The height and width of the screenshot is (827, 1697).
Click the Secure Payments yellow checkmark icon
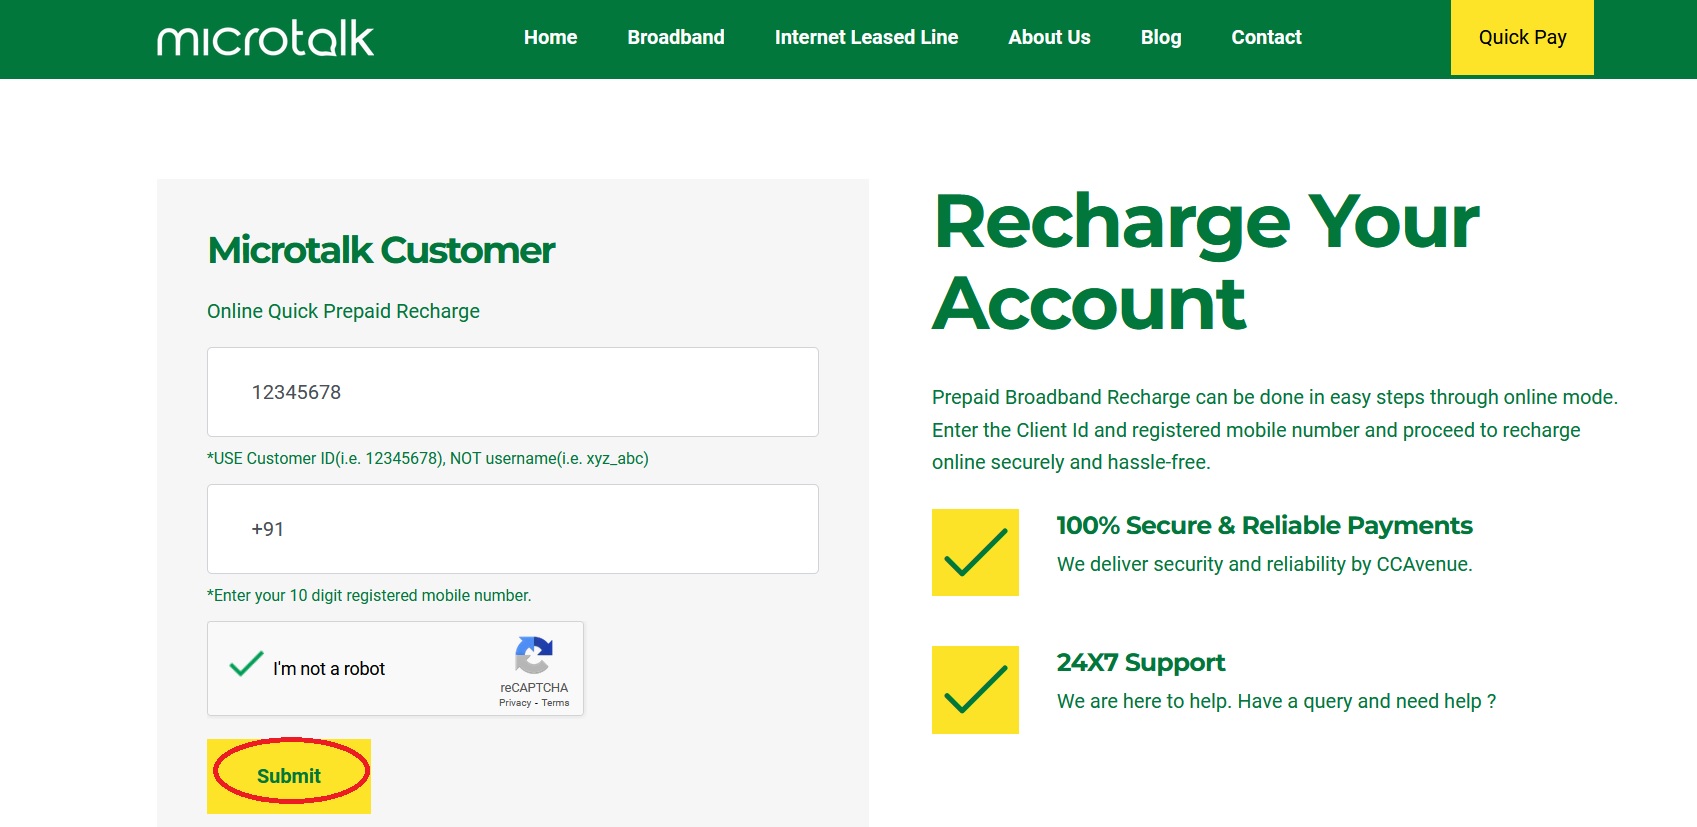coord(975,553)
